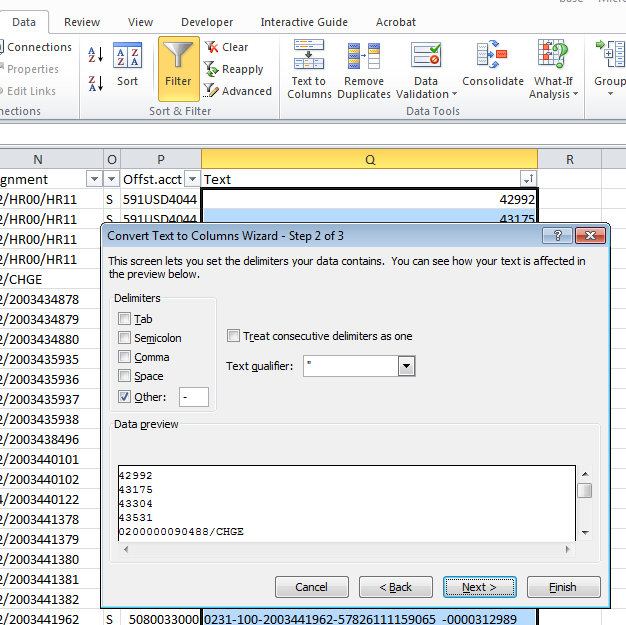
Task: Sort descending with the Z-to-A icon
Action: (x=96, y=83)
